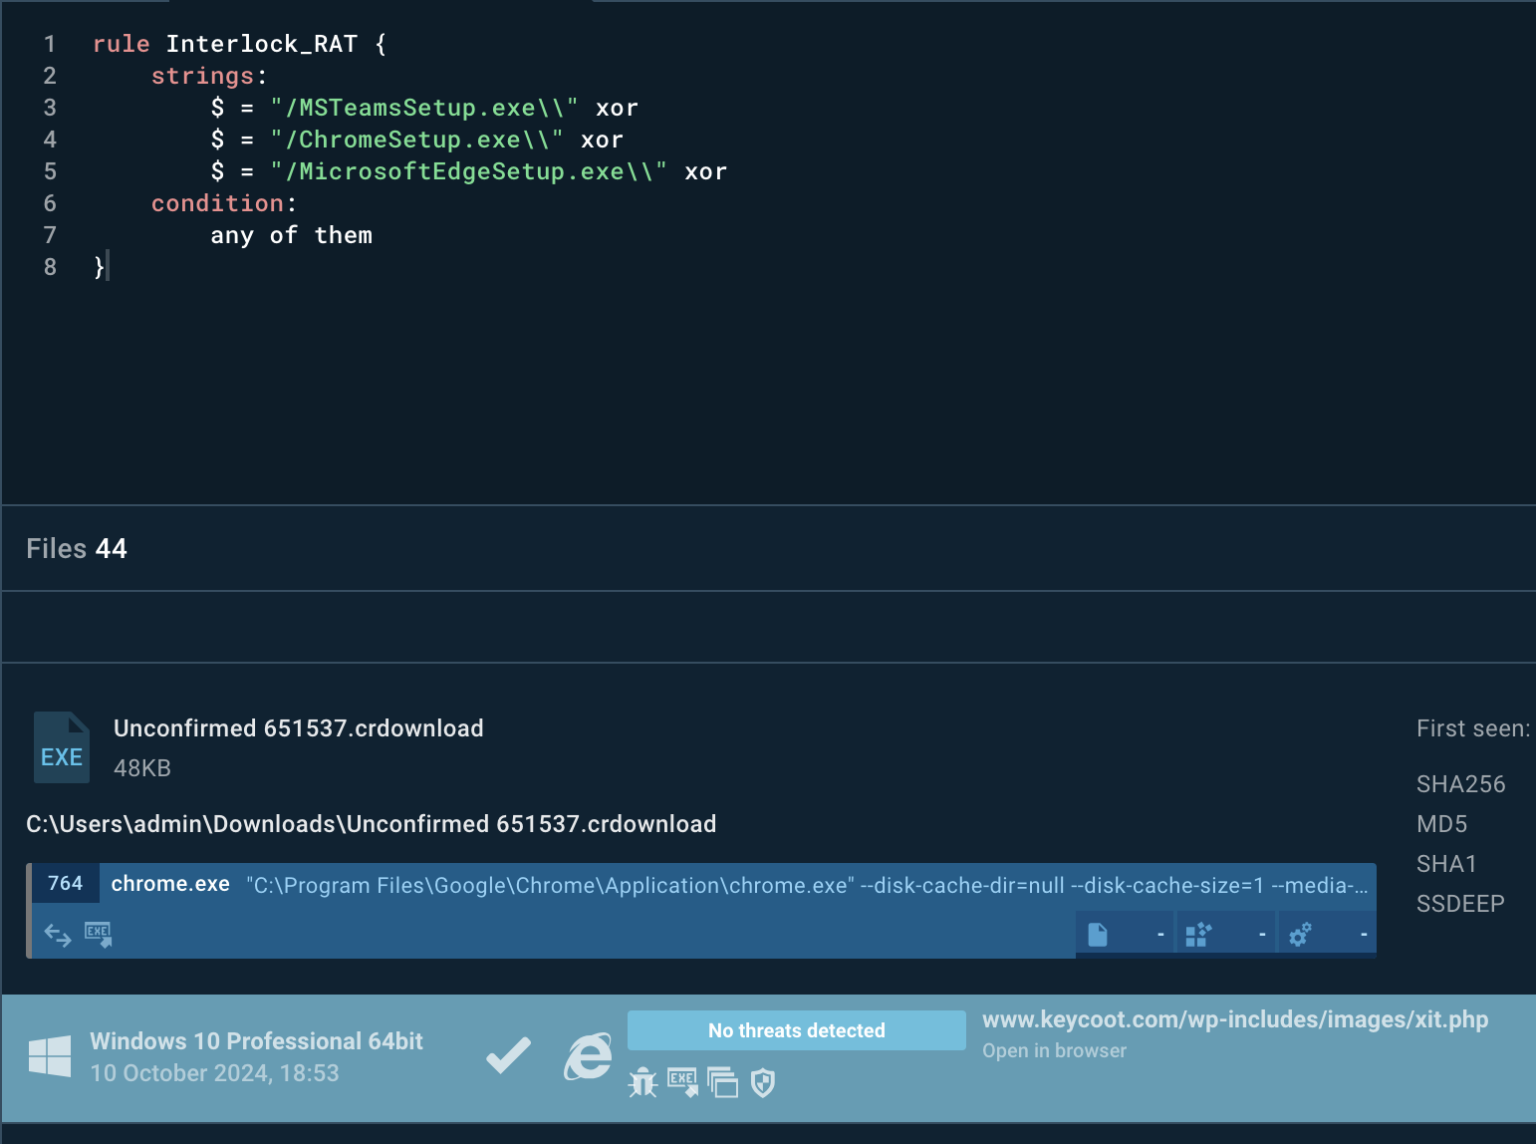Open the keycoot.com xit.php URL link
This screenshot has width=1536, height=1144.
[1234, 1019]
